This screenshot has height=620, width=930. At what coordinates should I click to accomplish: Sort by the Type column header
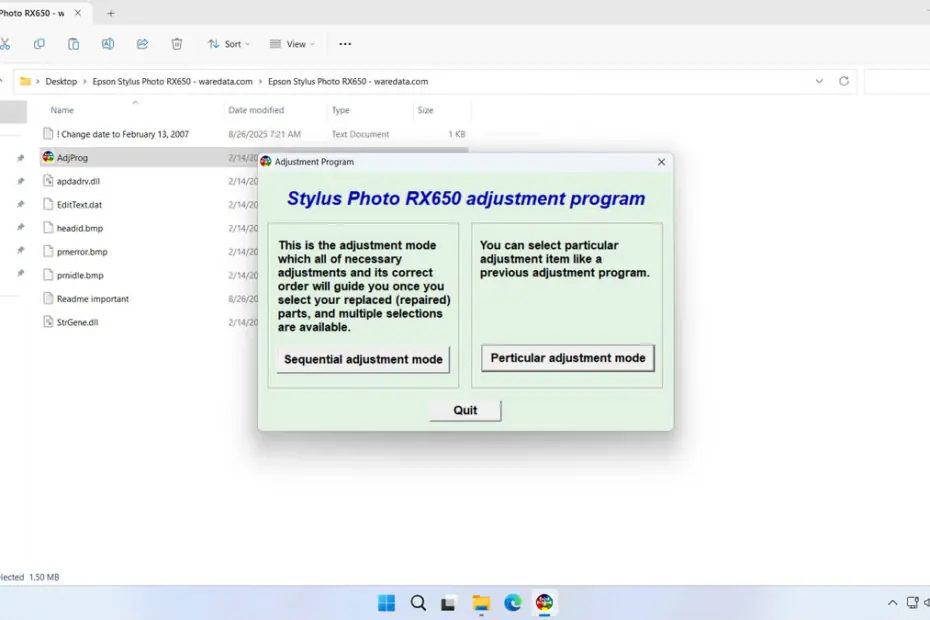[340, 110]
